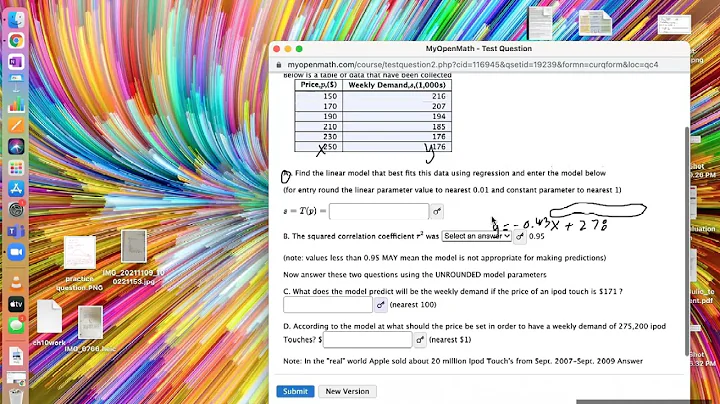Click the page's vertical scrollbar

pyautogui.click(x=687, y=239)
